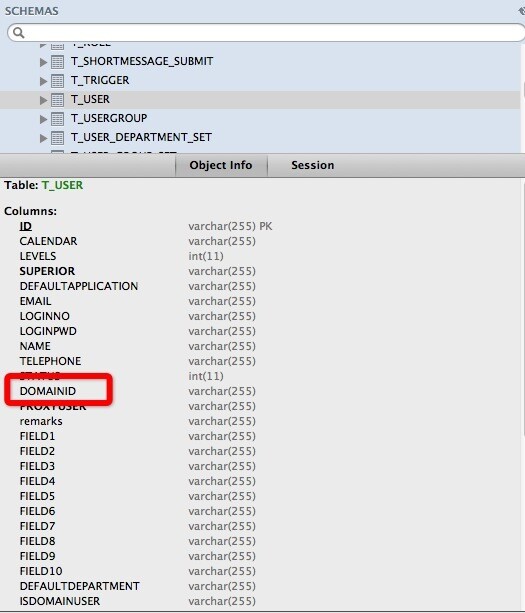
Task: Select T_SHORTMESSAGE_SUBMIT in schema tree
Action: click(x=142, y=61)
